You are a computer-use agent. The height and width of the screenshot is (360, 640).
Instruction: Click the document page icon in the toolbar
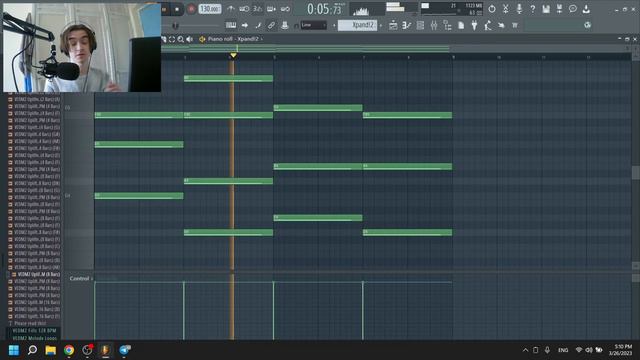(461, 25)
